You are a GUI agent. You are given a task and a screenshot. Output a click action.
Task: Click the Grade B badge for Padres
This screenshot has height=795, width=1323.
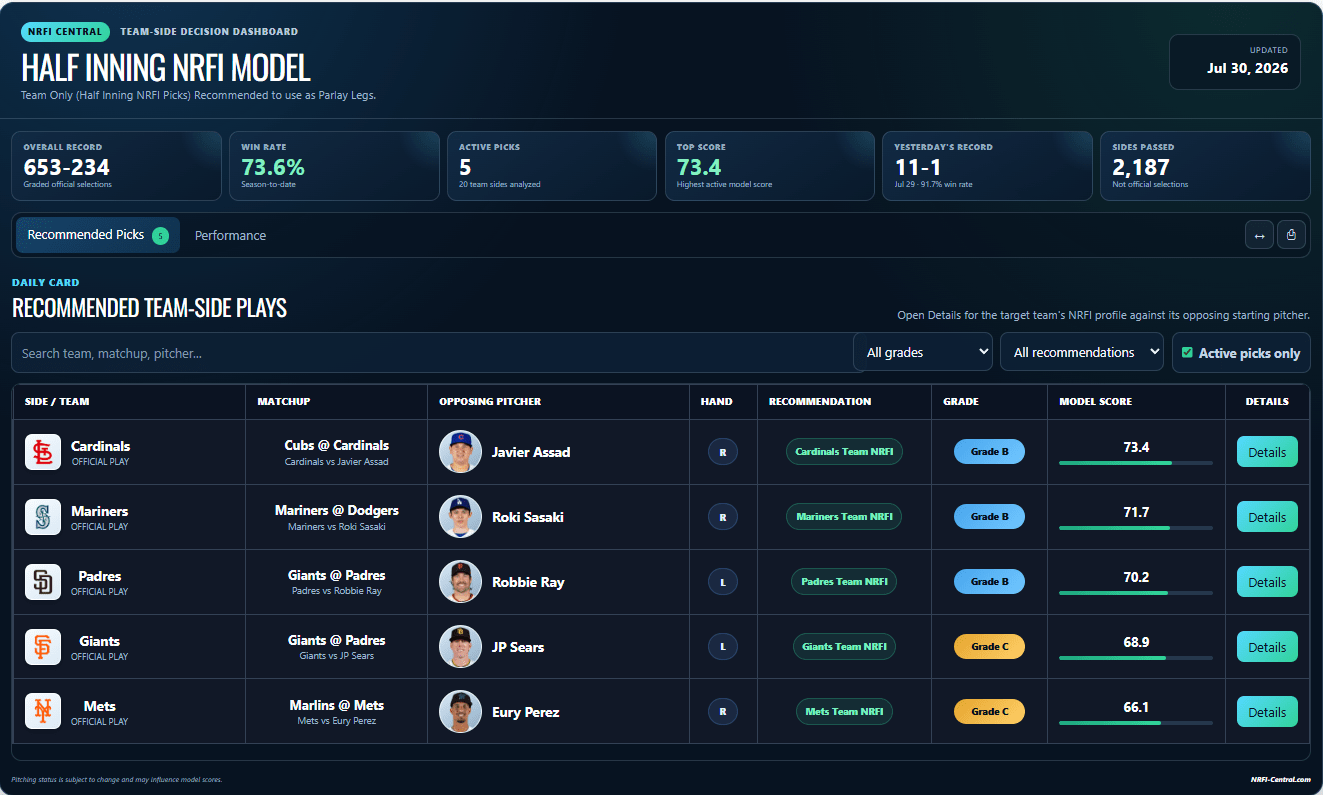click(x=989, y=582)
